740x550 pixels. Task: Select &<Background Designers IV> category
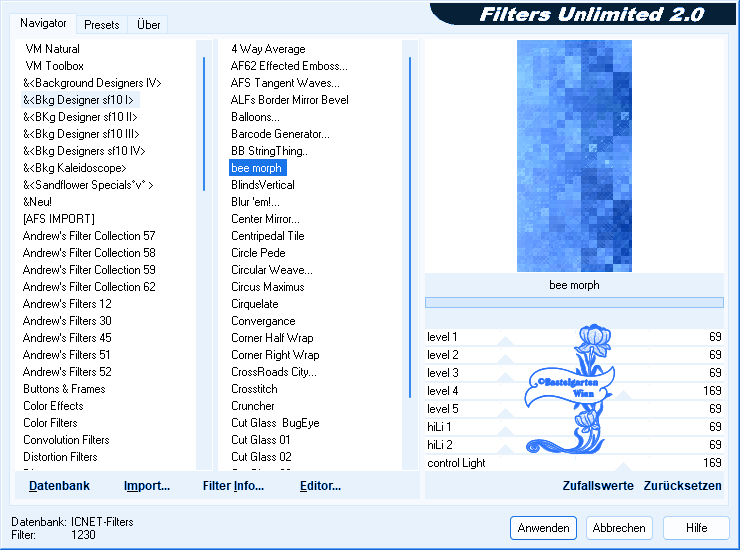click(92, 83)
